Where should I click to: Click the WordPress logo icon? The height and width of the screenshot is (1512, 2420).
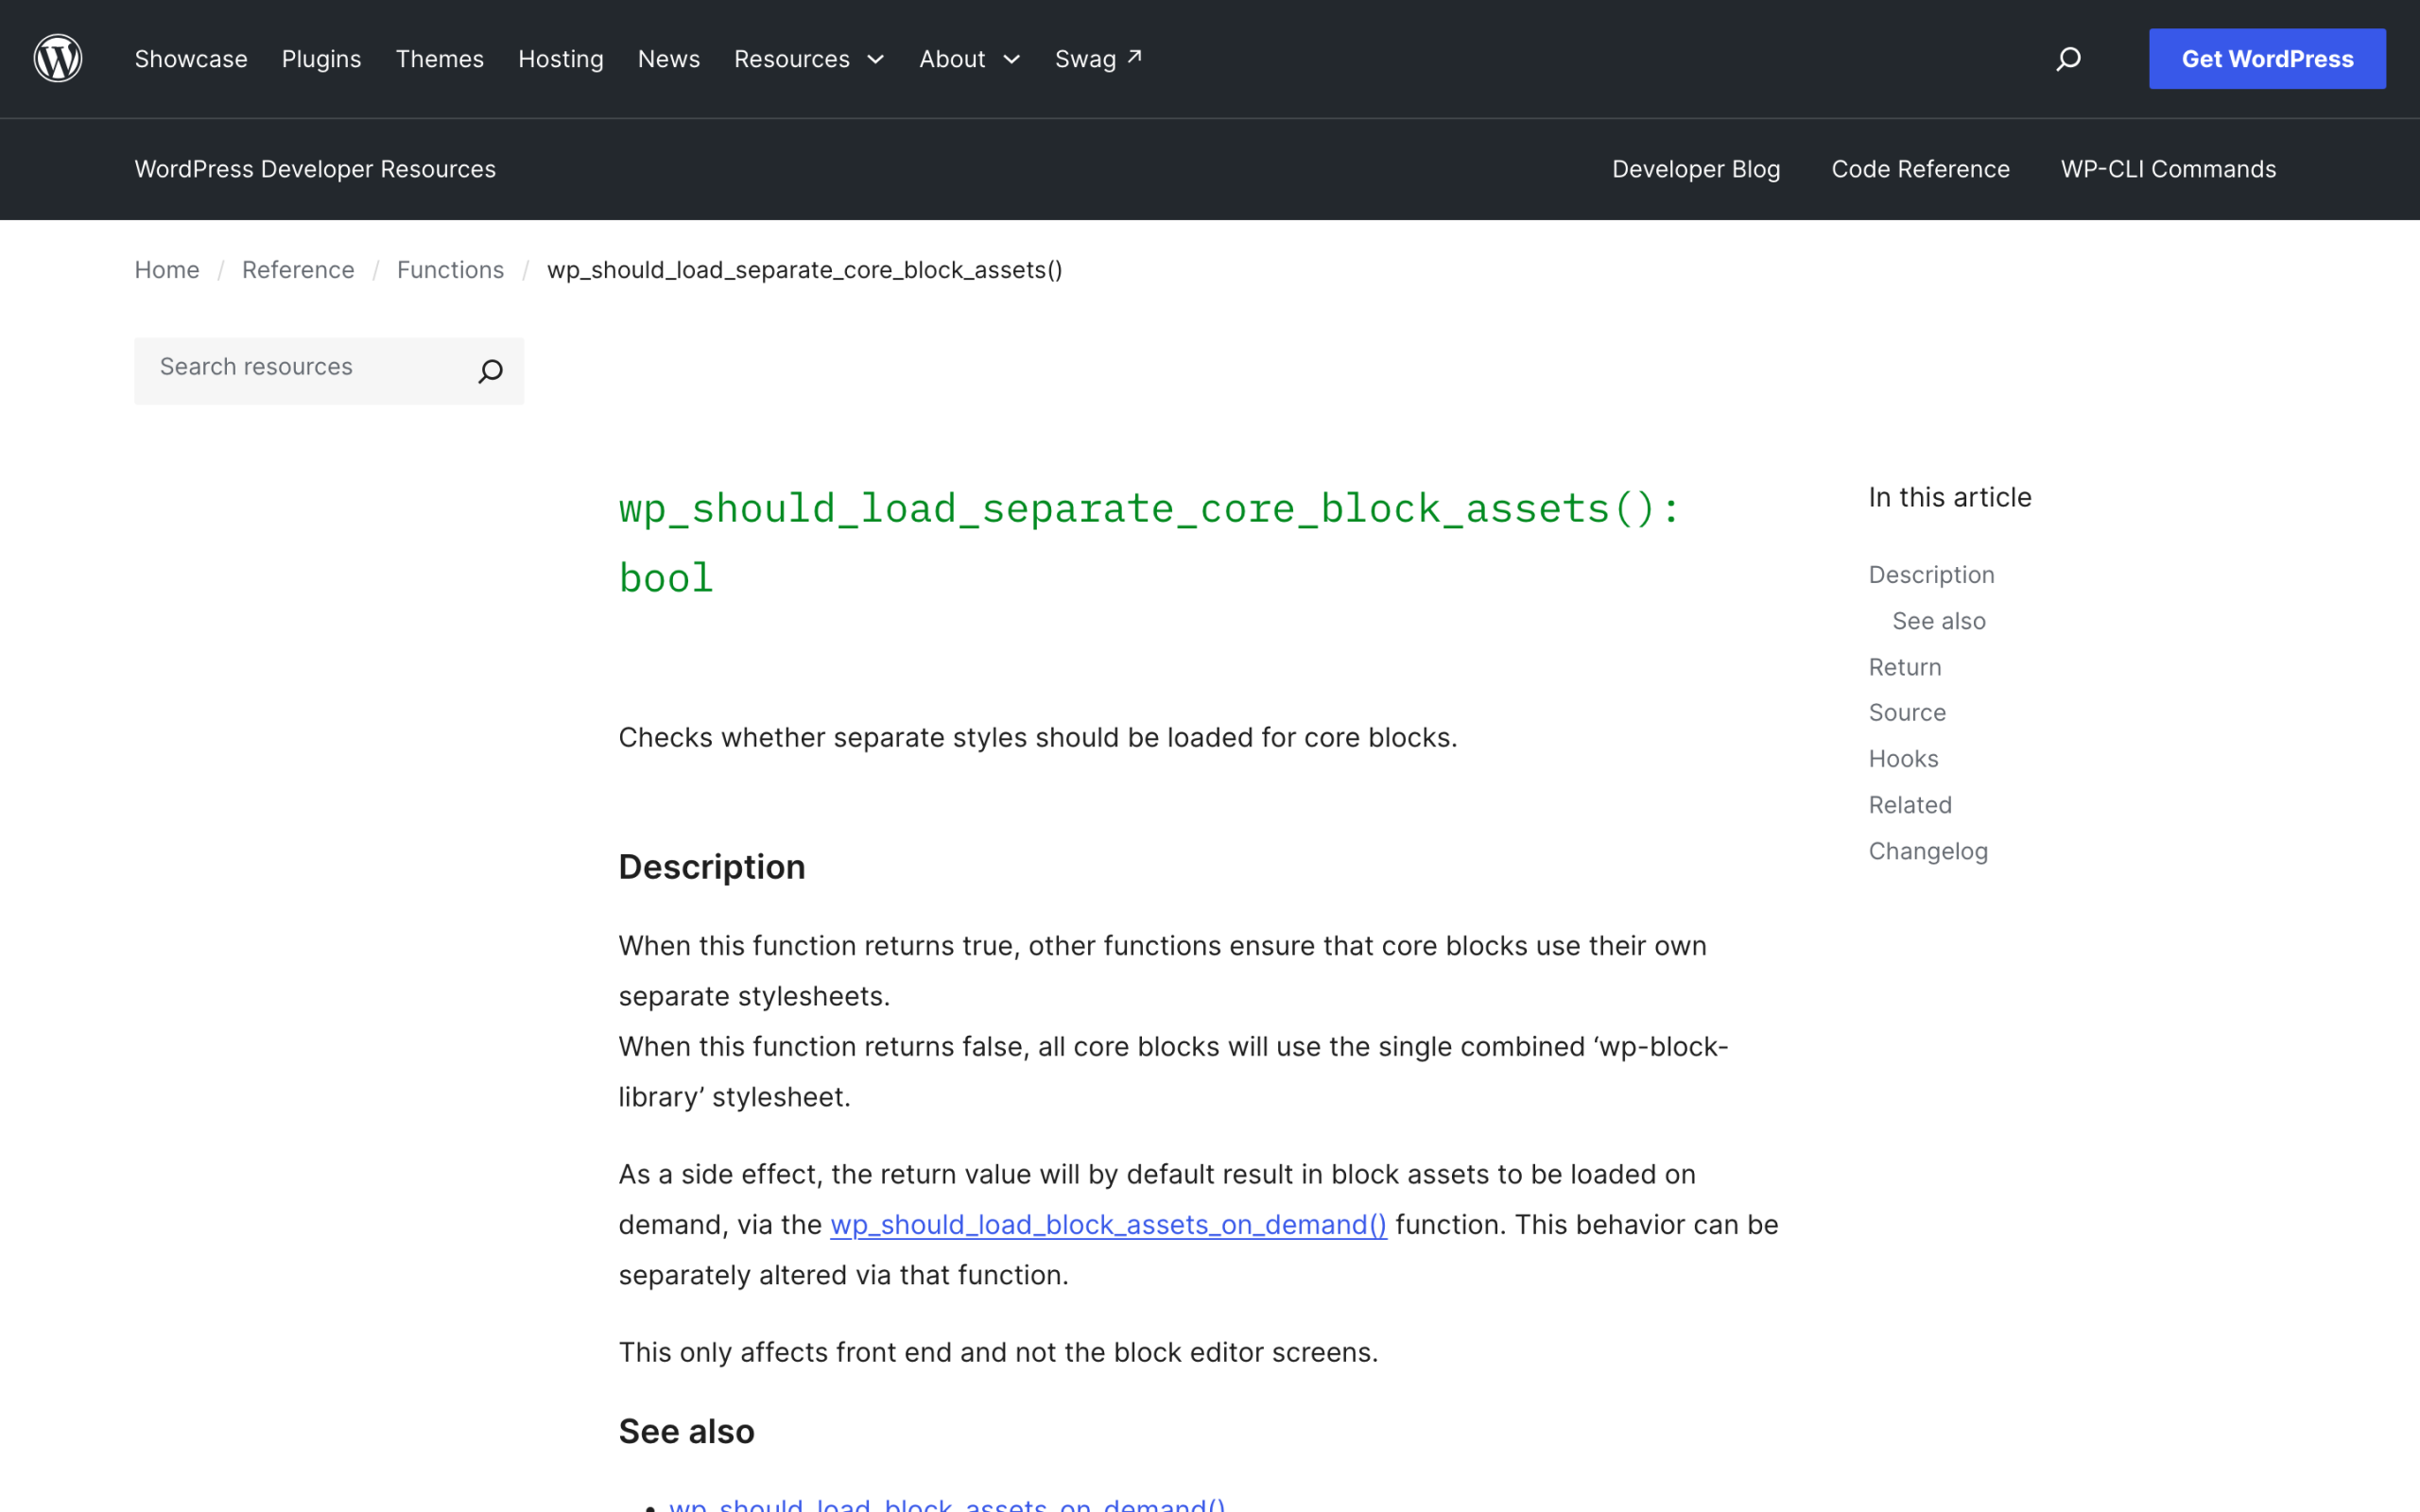click(x=58, y=58)
